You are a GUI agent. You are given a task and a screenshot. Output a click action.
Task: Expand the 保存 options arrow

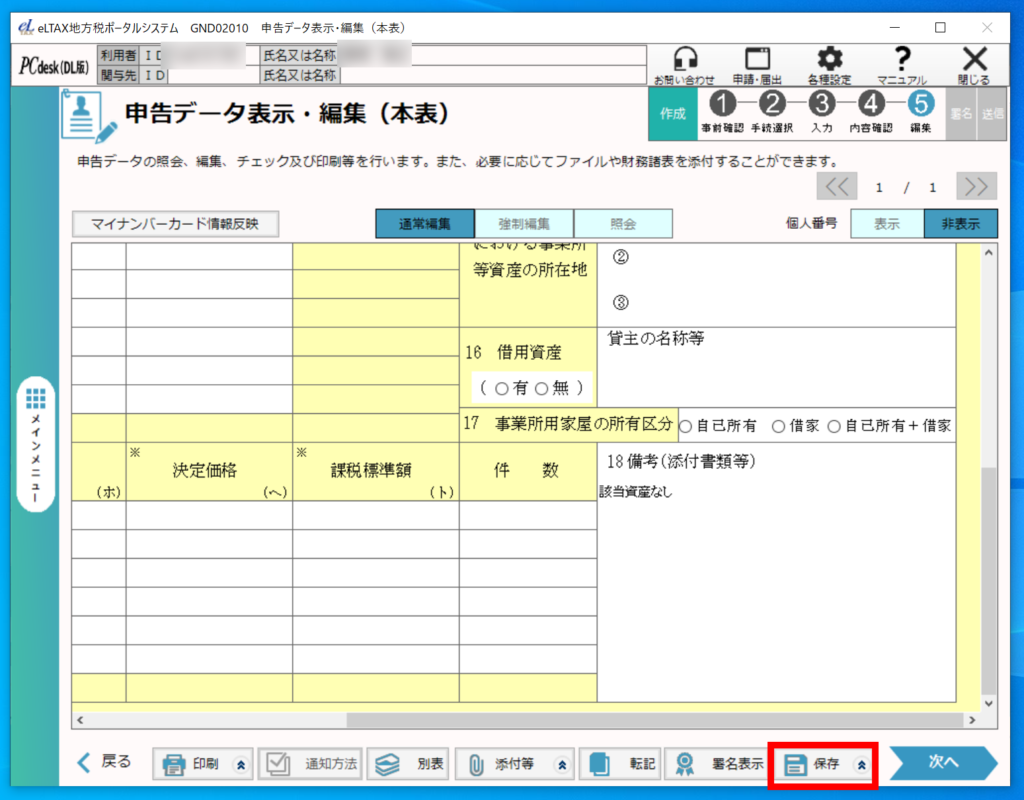(860, 765)
